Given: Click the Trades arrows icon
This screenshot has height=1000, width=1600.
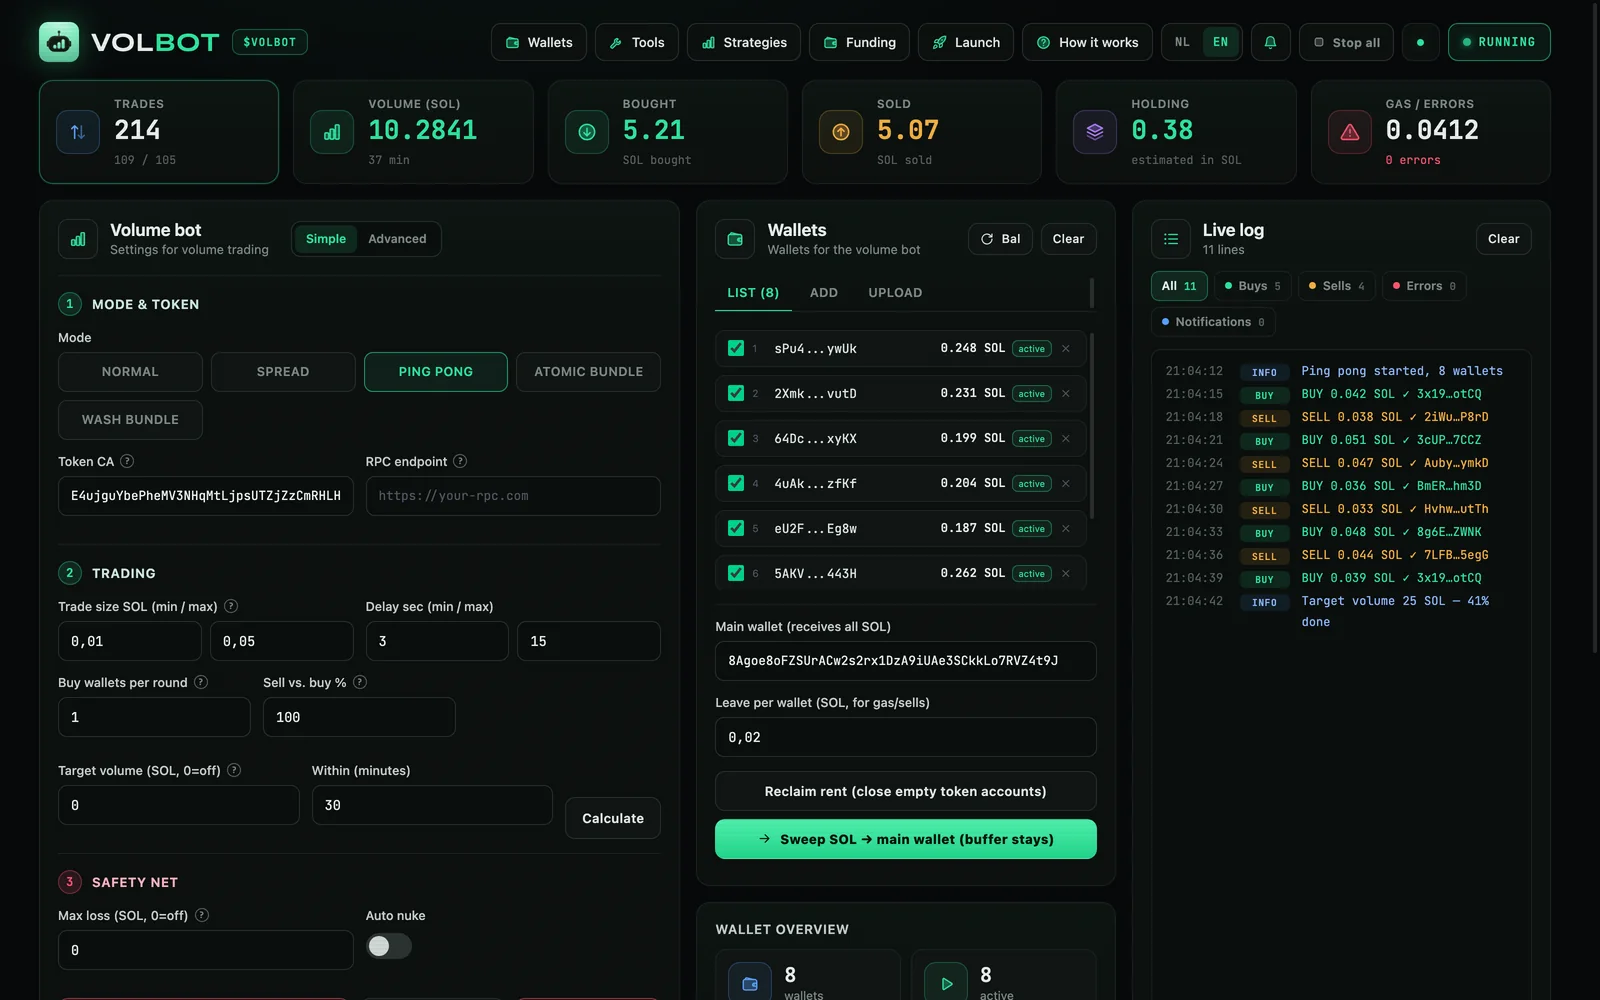Looking at the screenshot, I should pyautogui.click(x=78, y=132).
